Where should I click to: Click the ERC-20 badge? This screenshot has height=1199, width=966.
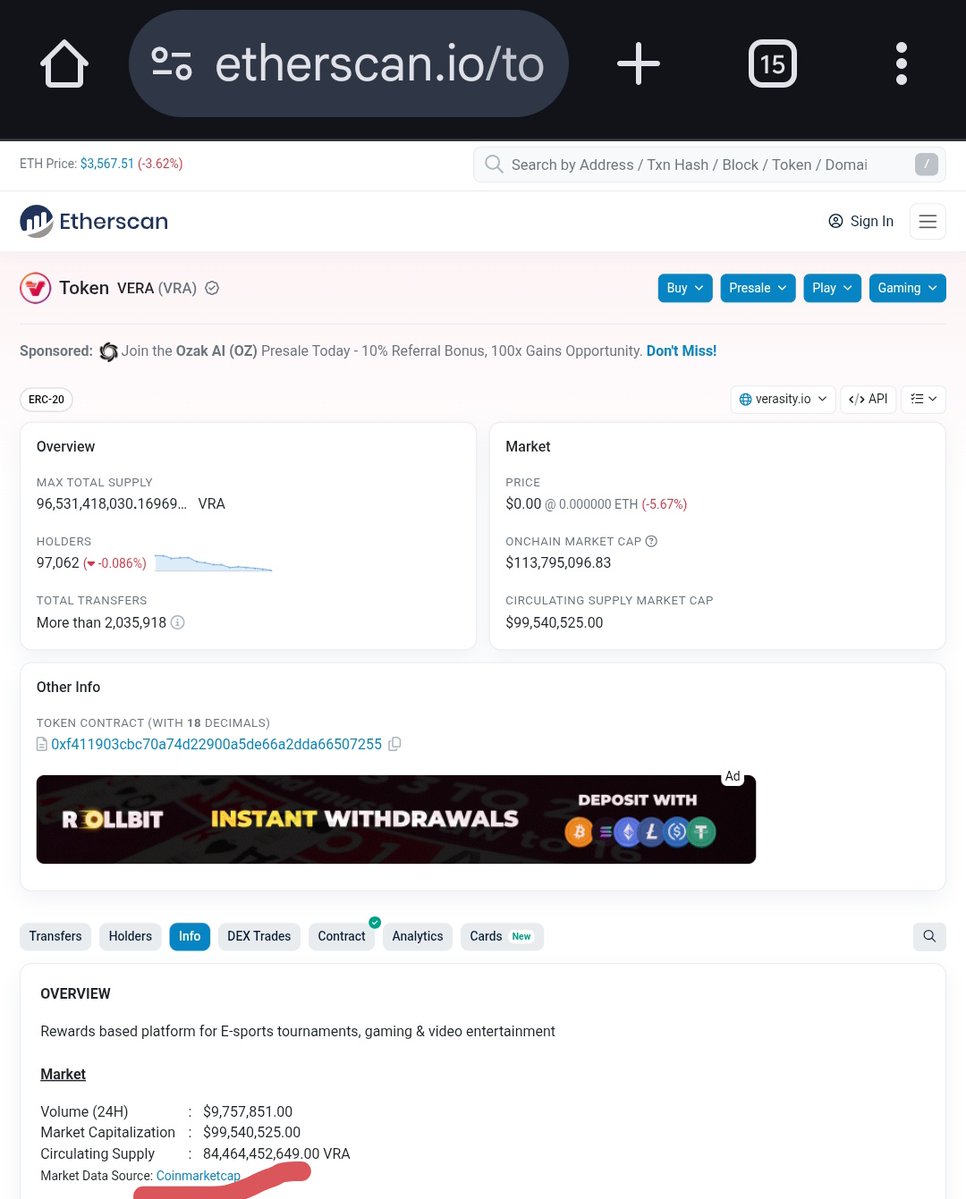47,399
